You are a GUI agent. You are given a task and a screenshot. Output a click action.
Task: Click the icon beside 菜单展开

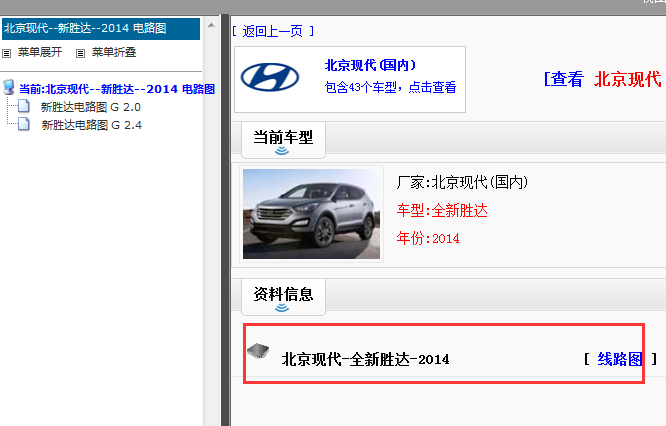tap(6, 54)
